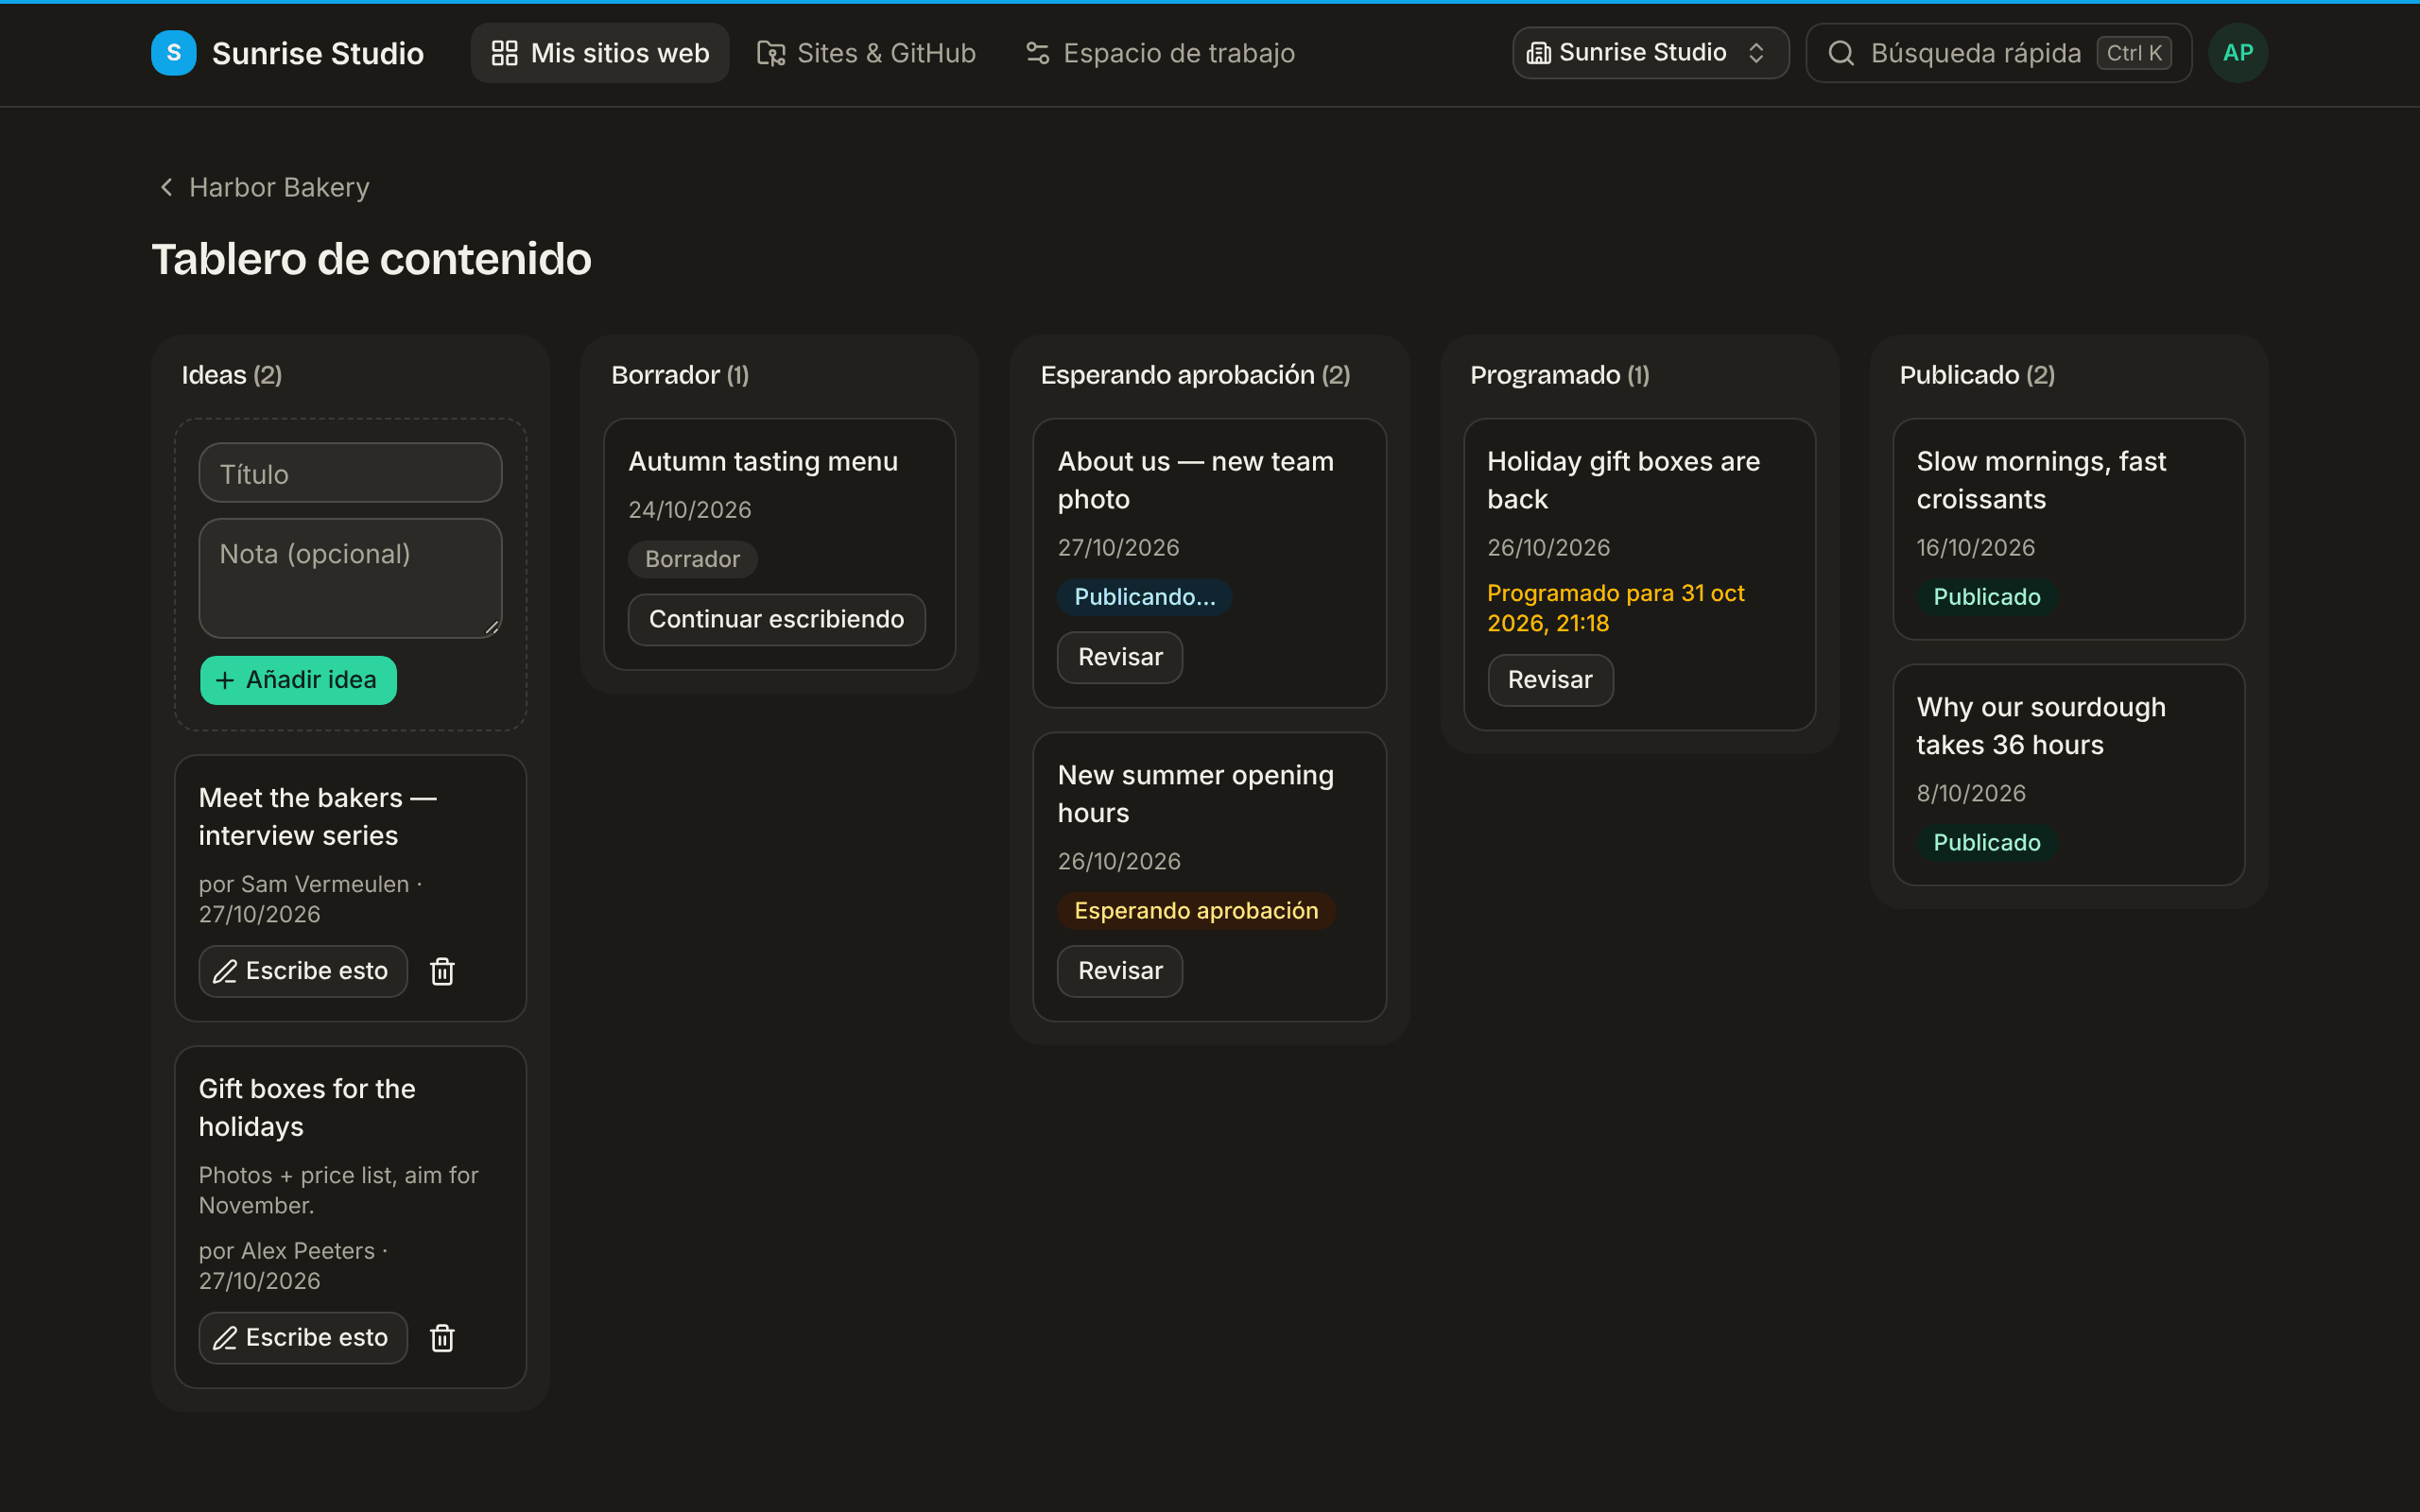Image resolution: width=2420 pixels, height=1512 pixels.
Task: Click the Publicado badge on croissants card
Action: tap(1986, 597)
